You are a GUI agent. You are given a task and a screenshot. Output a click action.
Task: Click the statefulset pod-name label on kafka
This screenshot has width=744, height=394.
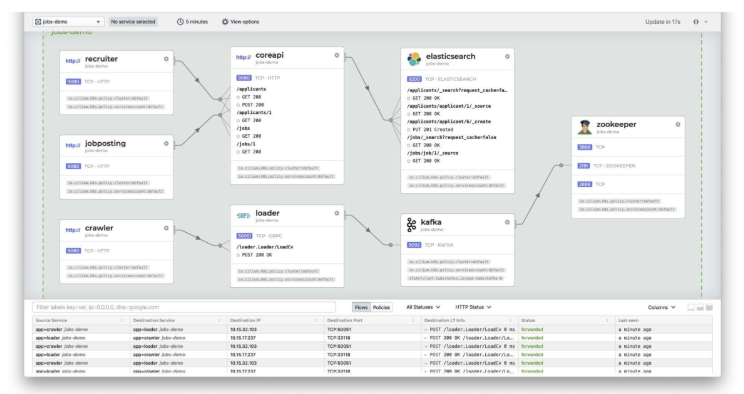[456, 278]
